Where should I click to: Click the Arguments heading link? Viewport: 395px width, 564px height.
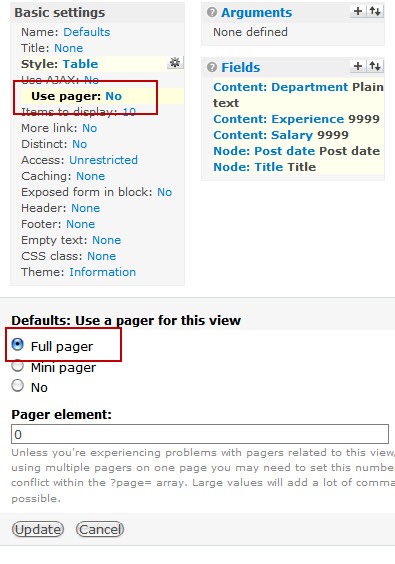tap(256, 13)
